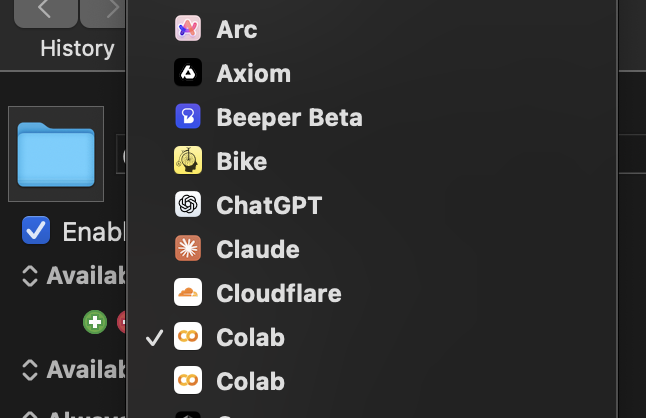This screenshot has width=646, height=418.
Task: Go forward with History right arrow
Action: [x=103, y=11]
